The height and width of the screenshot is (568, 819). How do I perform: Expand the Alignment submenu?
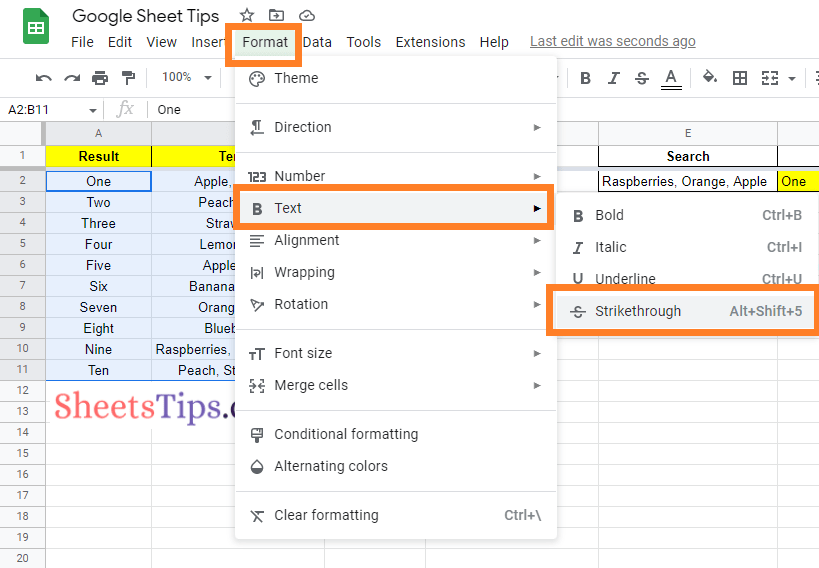coord(396,240)
